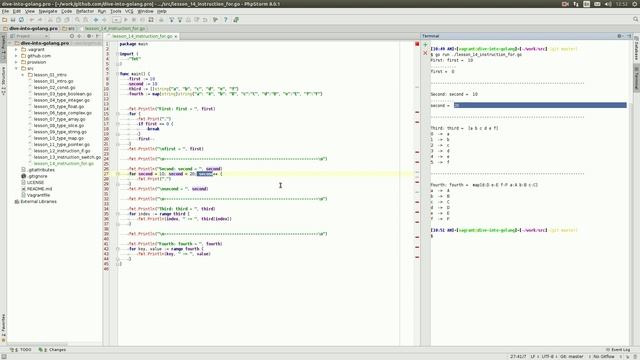Select Vagrantfile in project tree
Screen dimensions: 640x360
[38, 195]
